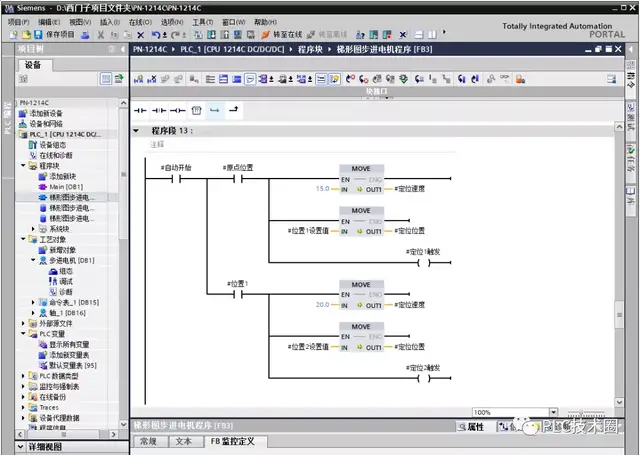
Task: Click the Accessible devices icon
Action: coord(360,35)
